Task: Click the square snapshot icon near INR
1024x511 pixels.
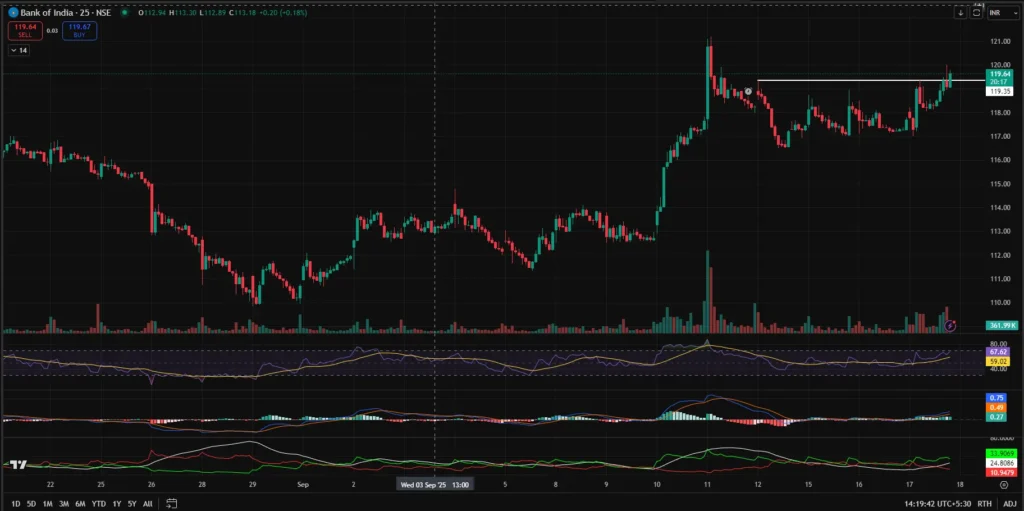Action: coord(976,13)
